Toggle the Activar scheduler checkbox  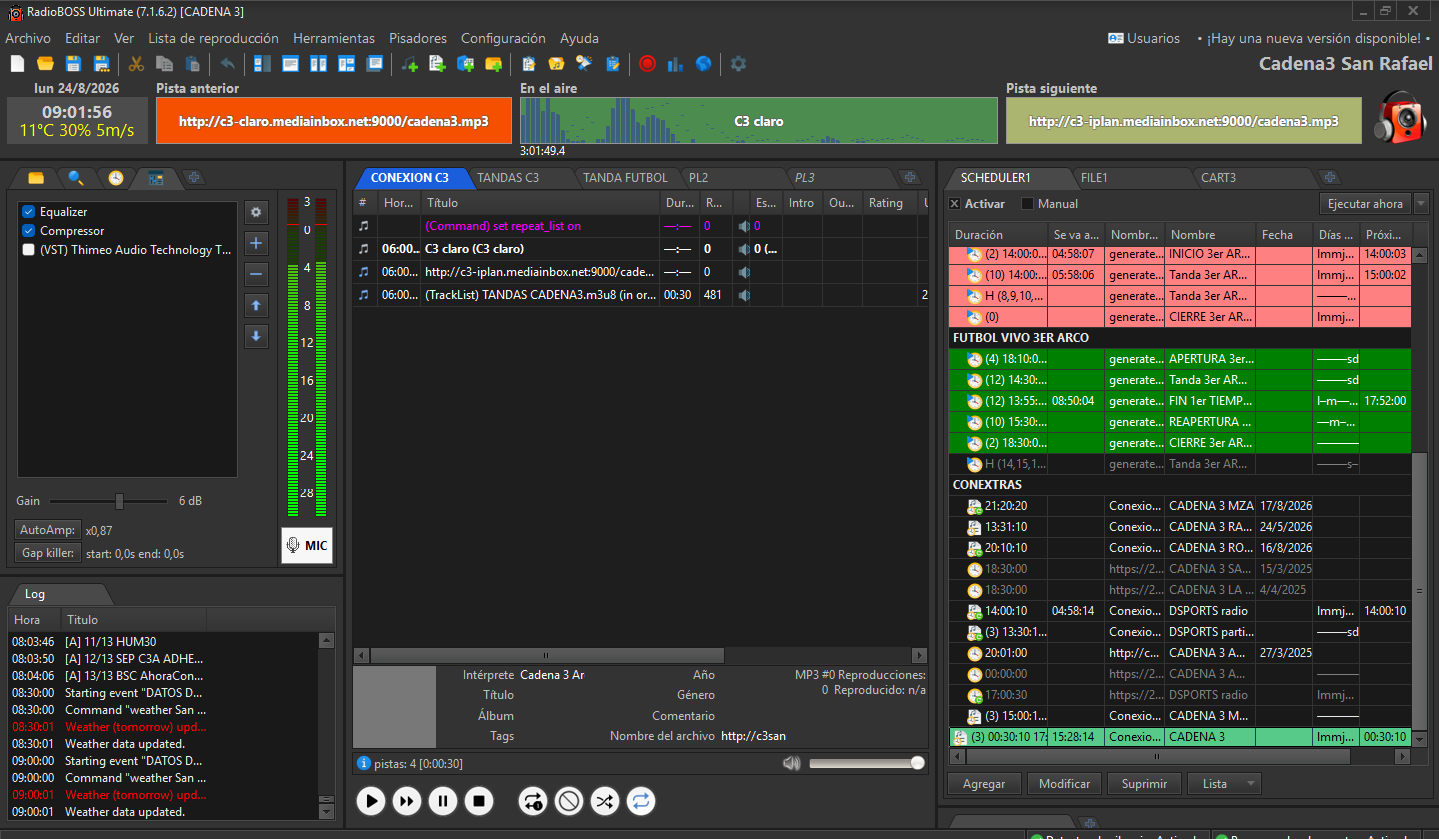[954, 204]
